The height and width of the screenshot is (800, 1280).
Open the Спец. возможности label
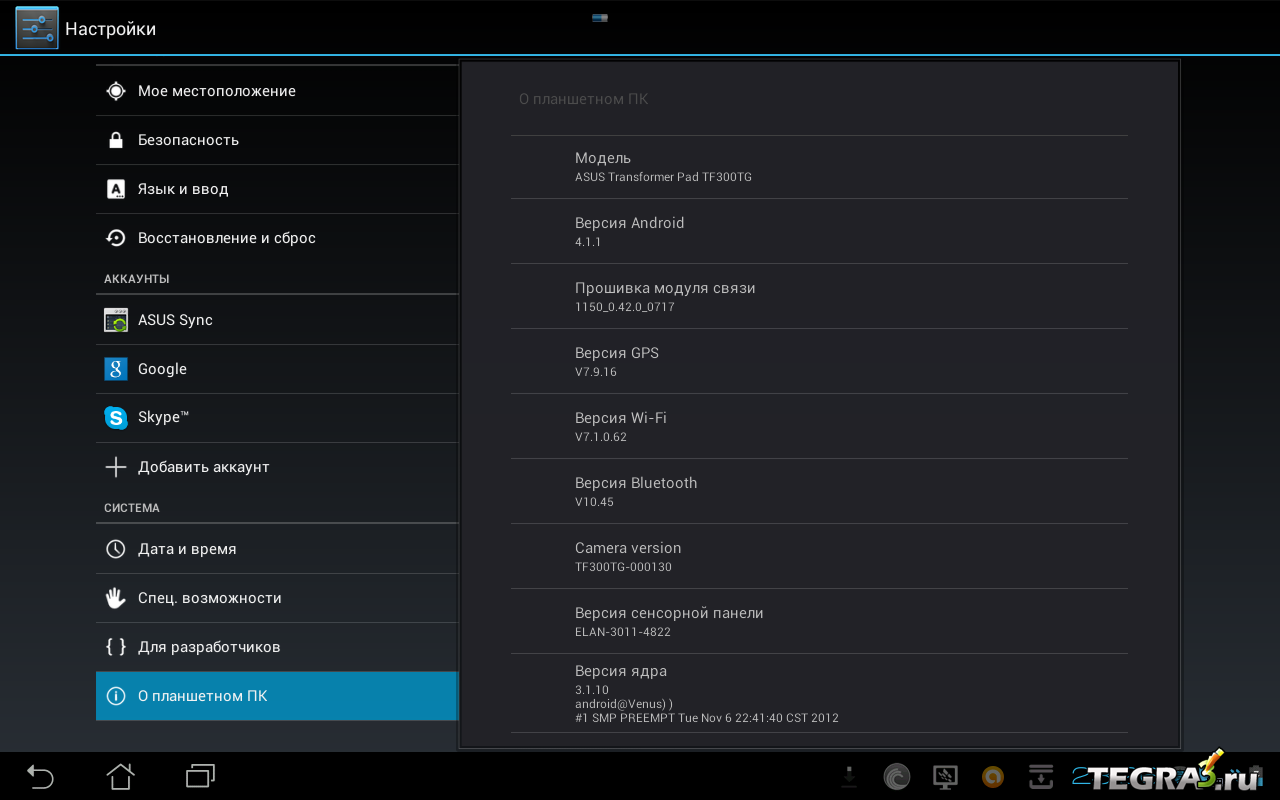coord(210,598)
